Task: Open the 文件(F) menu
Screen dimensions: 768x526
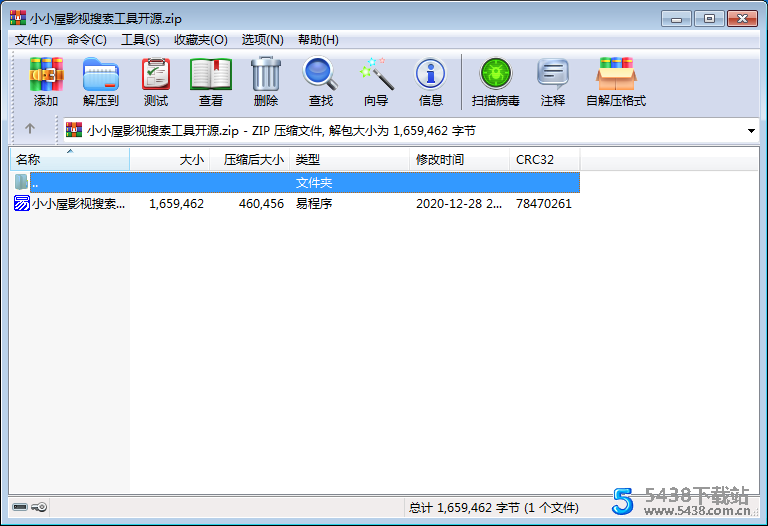Action: pyautogui.click(x=34, y=40)
